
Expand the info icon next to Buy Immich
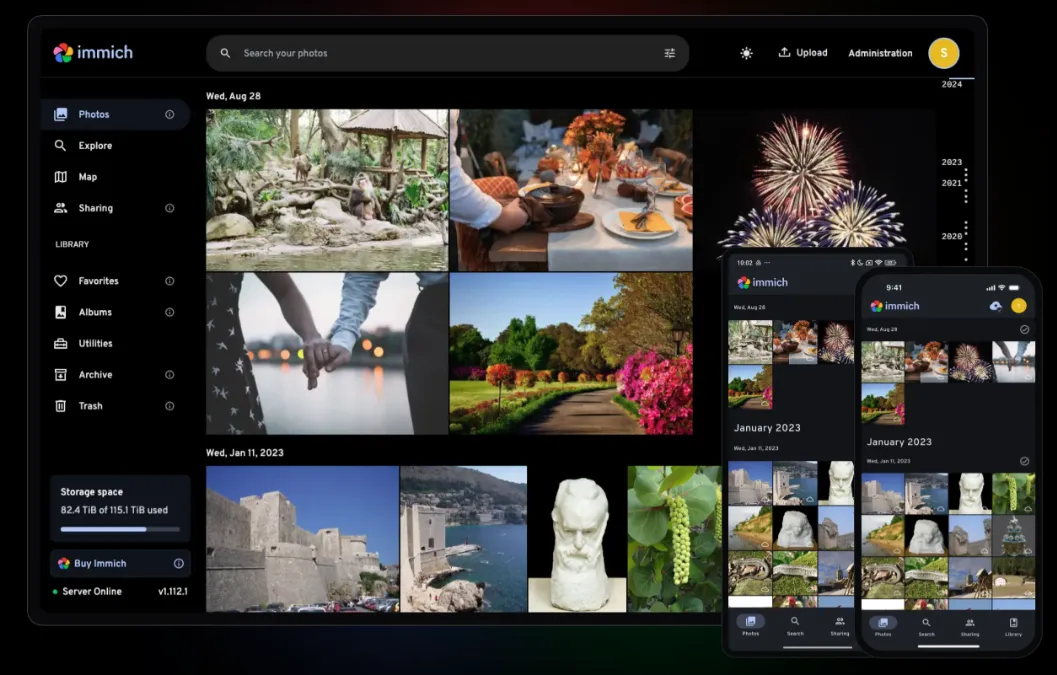click(x=178, y=564)
